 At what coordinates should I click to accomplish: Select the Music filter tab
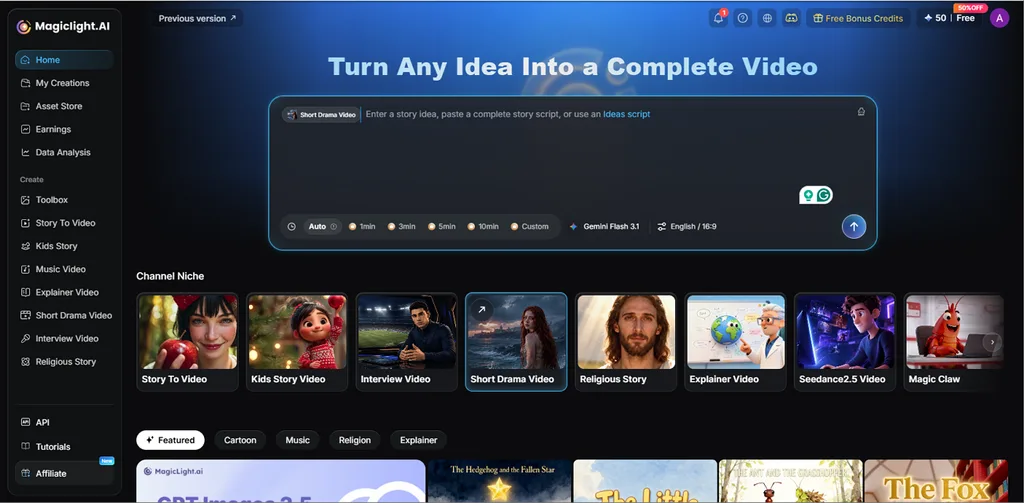(x=298, y=440)
